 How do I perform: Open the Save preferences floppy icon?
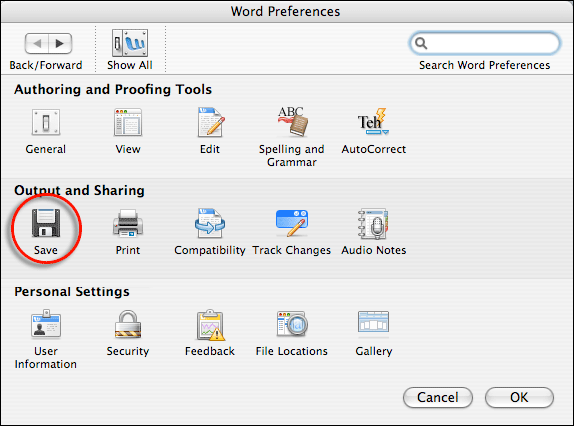(x=46, y=223)
